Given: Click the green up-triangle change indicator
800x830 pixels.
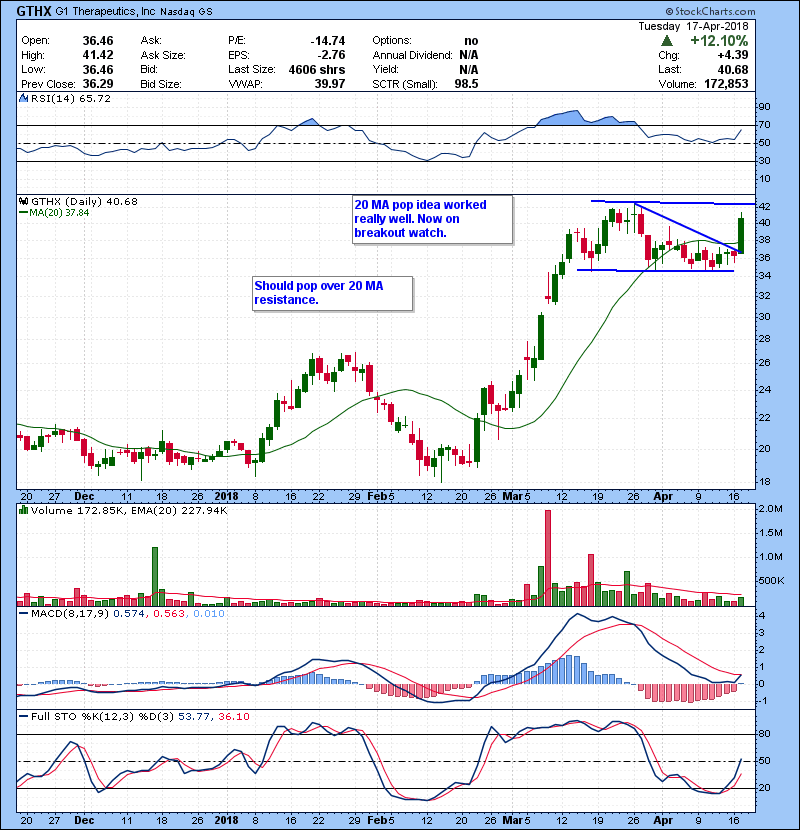Looking at the screenshot, I should point(667,41).
